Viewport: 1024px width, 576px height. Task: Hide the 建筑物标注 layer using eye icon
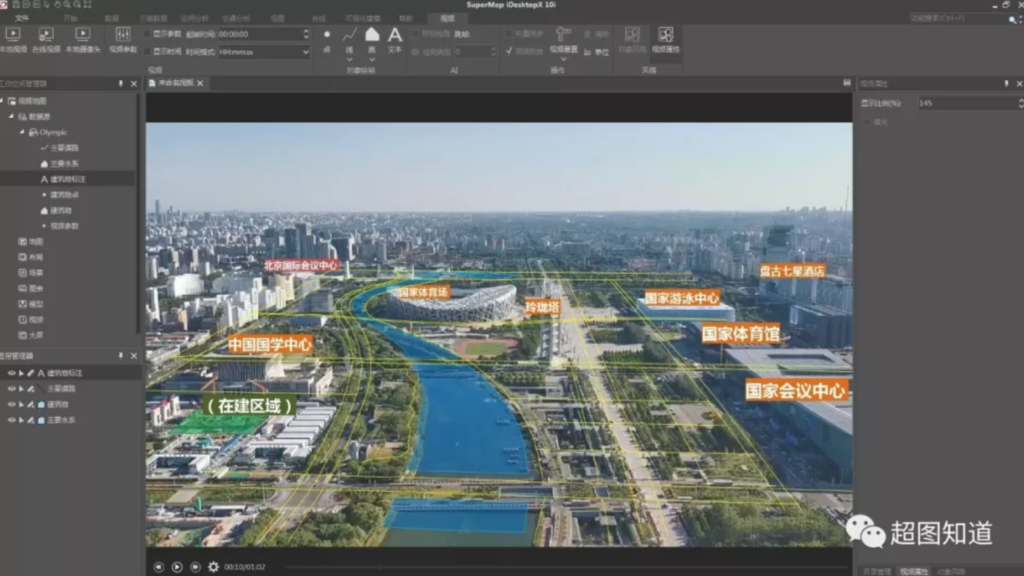tap(12, 373)
